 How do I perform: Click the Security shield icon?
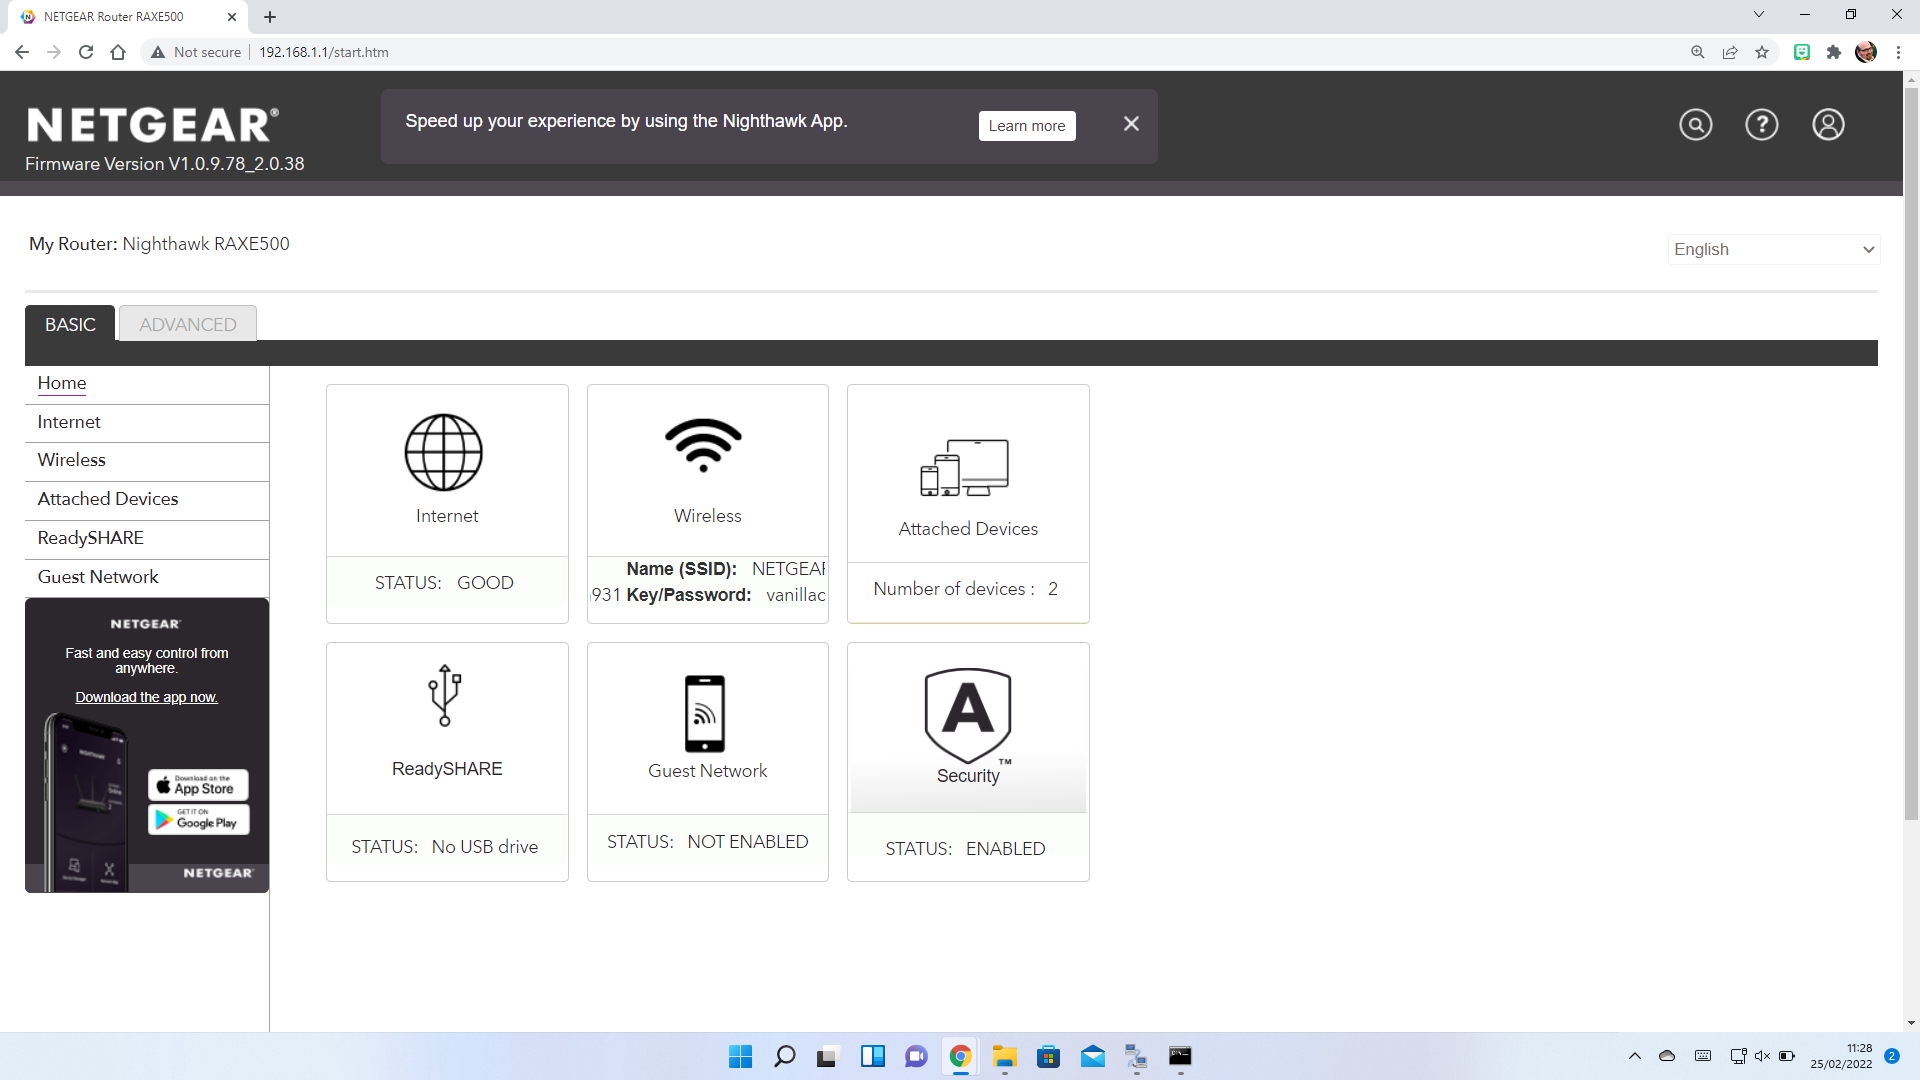(968, 716)
